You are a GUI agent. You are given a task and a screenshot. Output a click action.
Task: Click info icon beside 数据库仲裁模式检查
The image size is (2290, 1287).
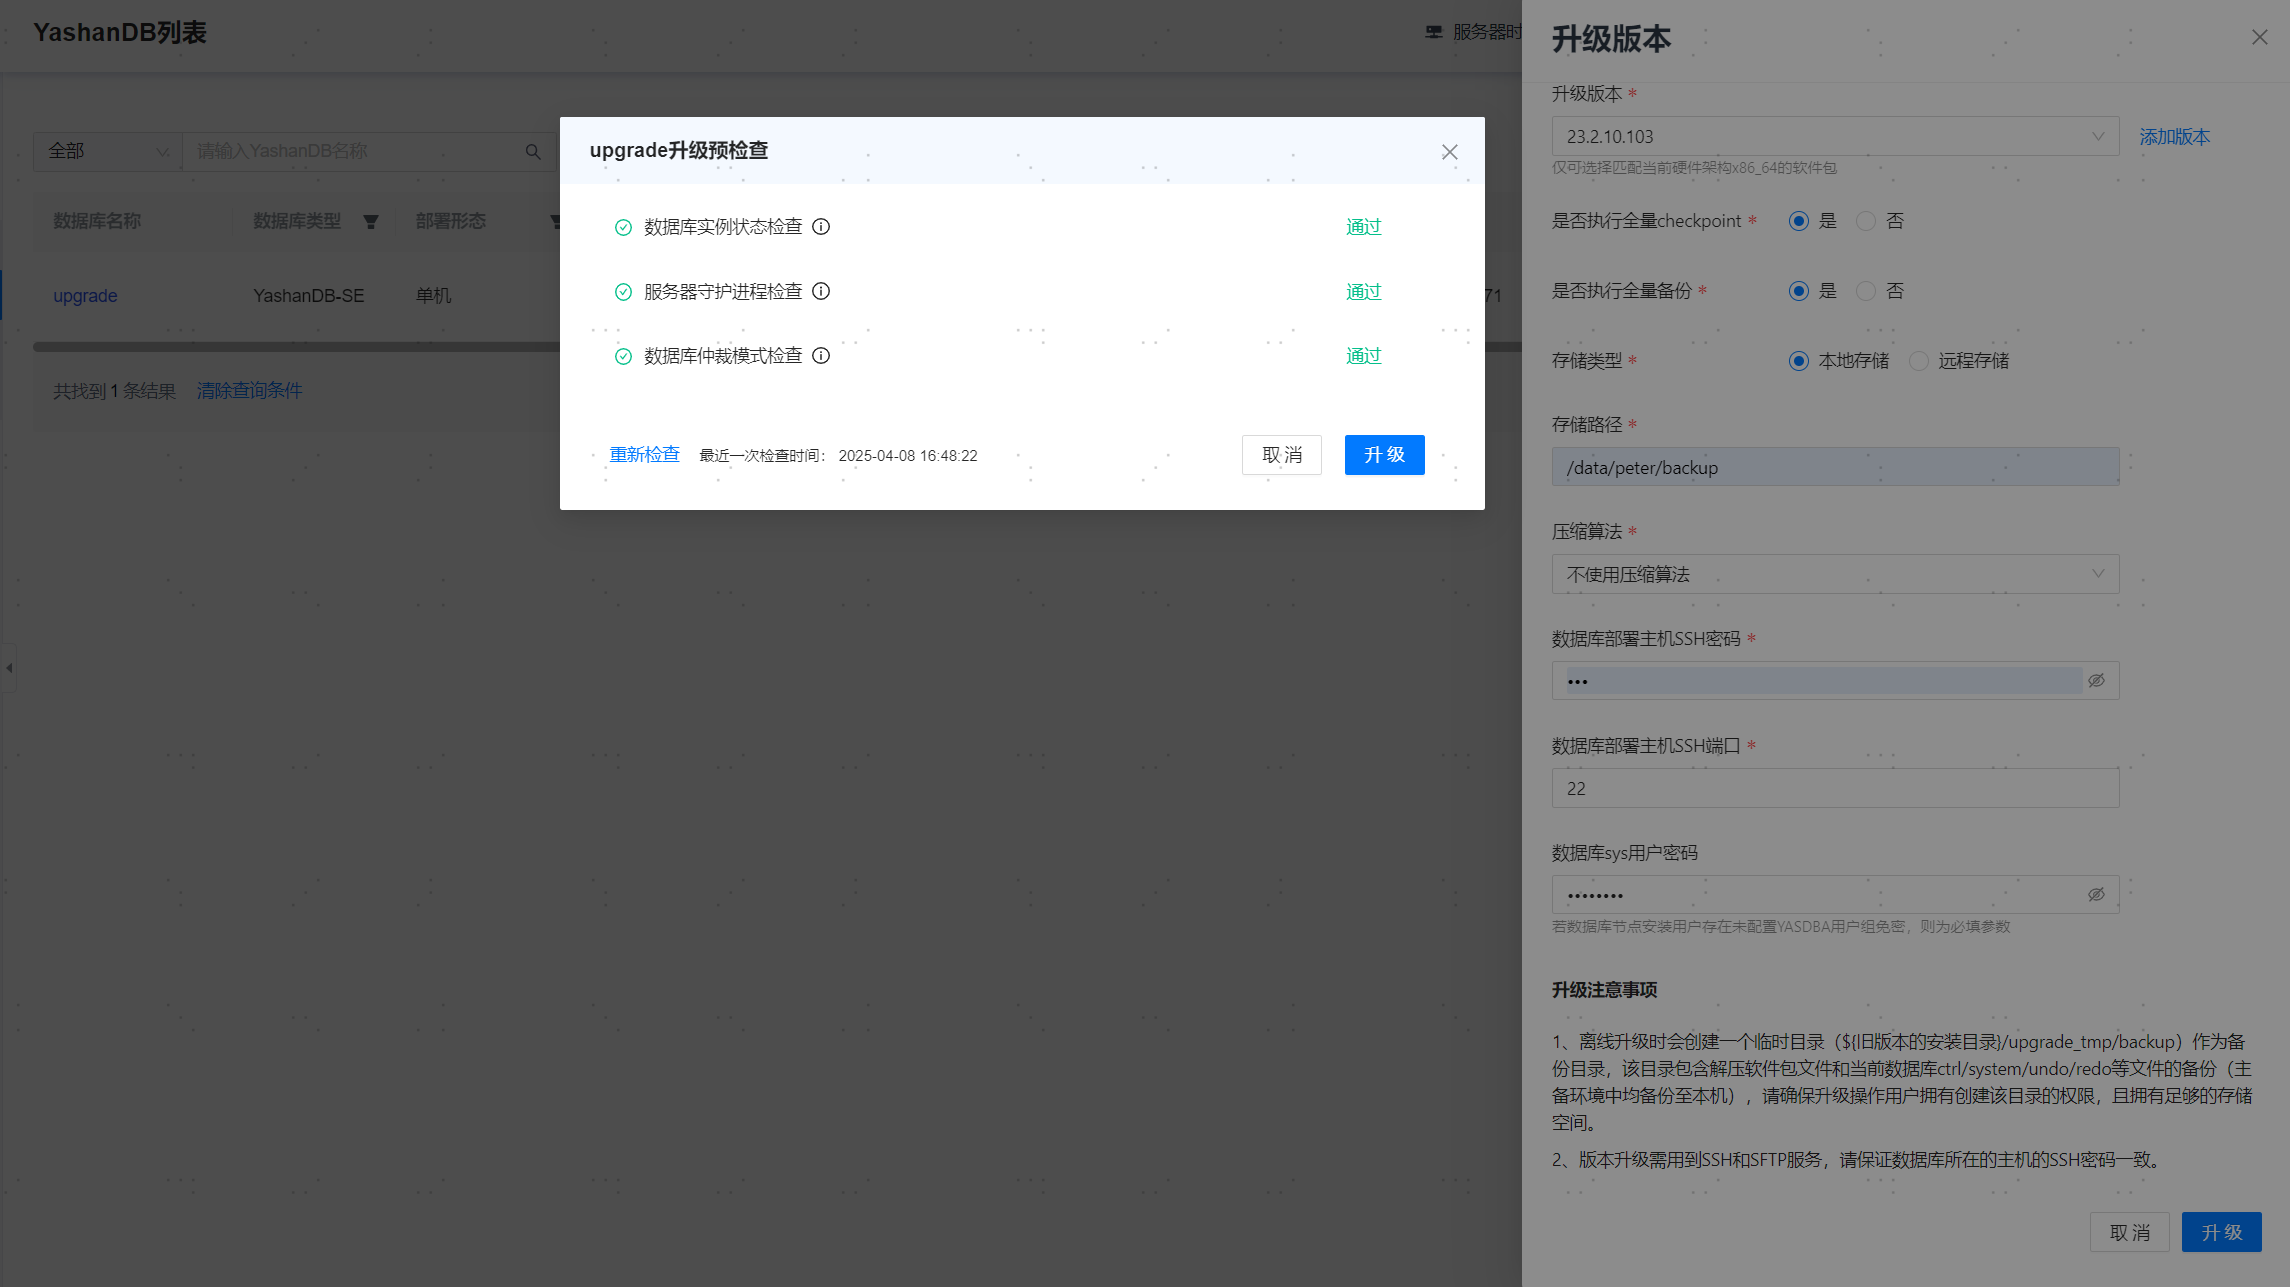[821, 356]
